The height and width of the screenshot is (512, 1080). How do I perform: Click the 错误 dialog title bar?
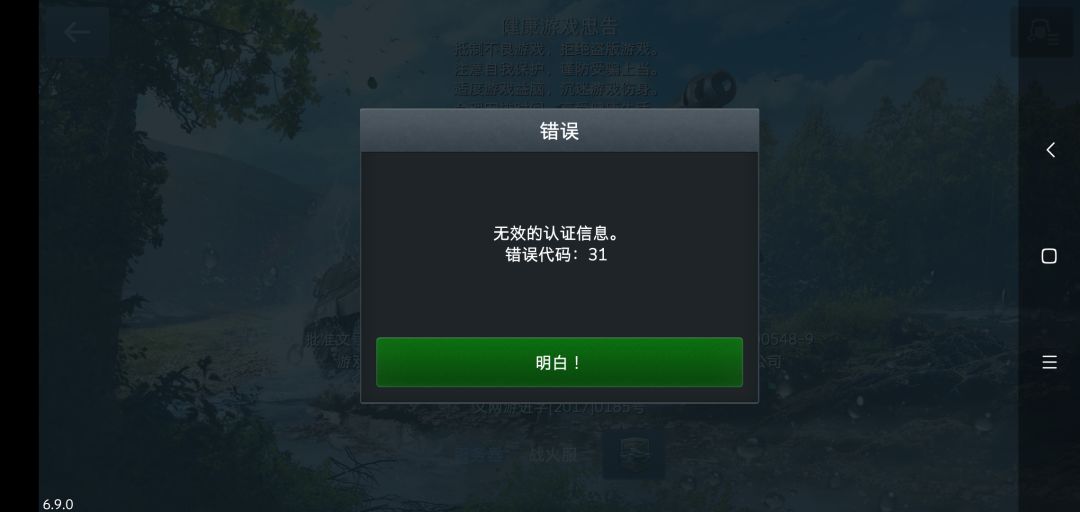coord(559,130)
